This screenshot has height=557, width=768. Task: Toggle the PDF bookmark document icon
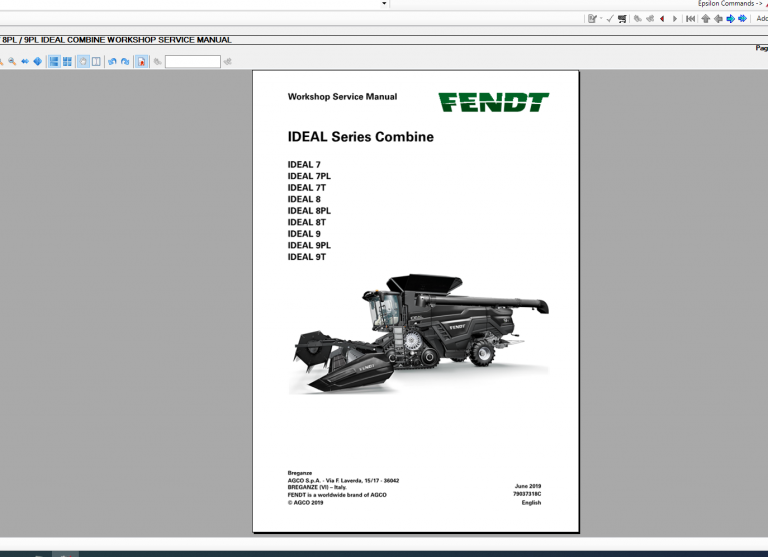pos(142,61)
